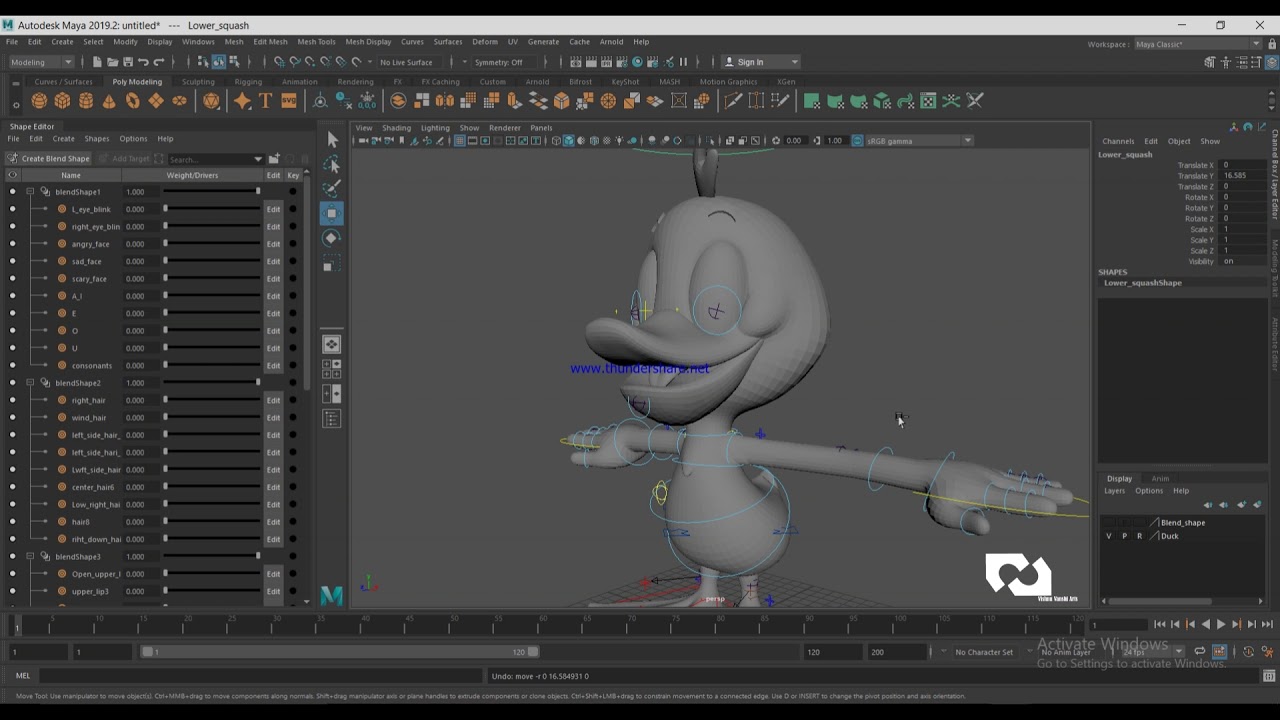Toggle visibility of the angry_face target
Viewport: 1280px width, 720px height.
[x=12, y=244]
